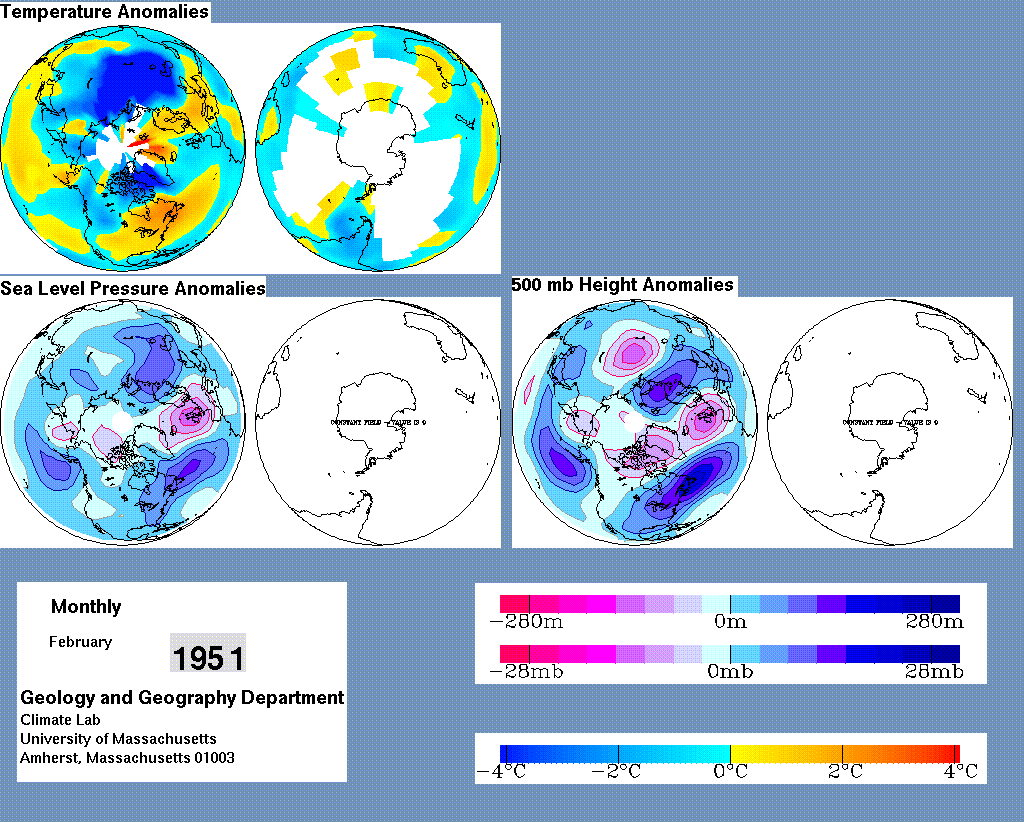Viewport: 1024px width, 822px height.
Task: Click the temperature color bar in °C
Action: tap(730, 754)
